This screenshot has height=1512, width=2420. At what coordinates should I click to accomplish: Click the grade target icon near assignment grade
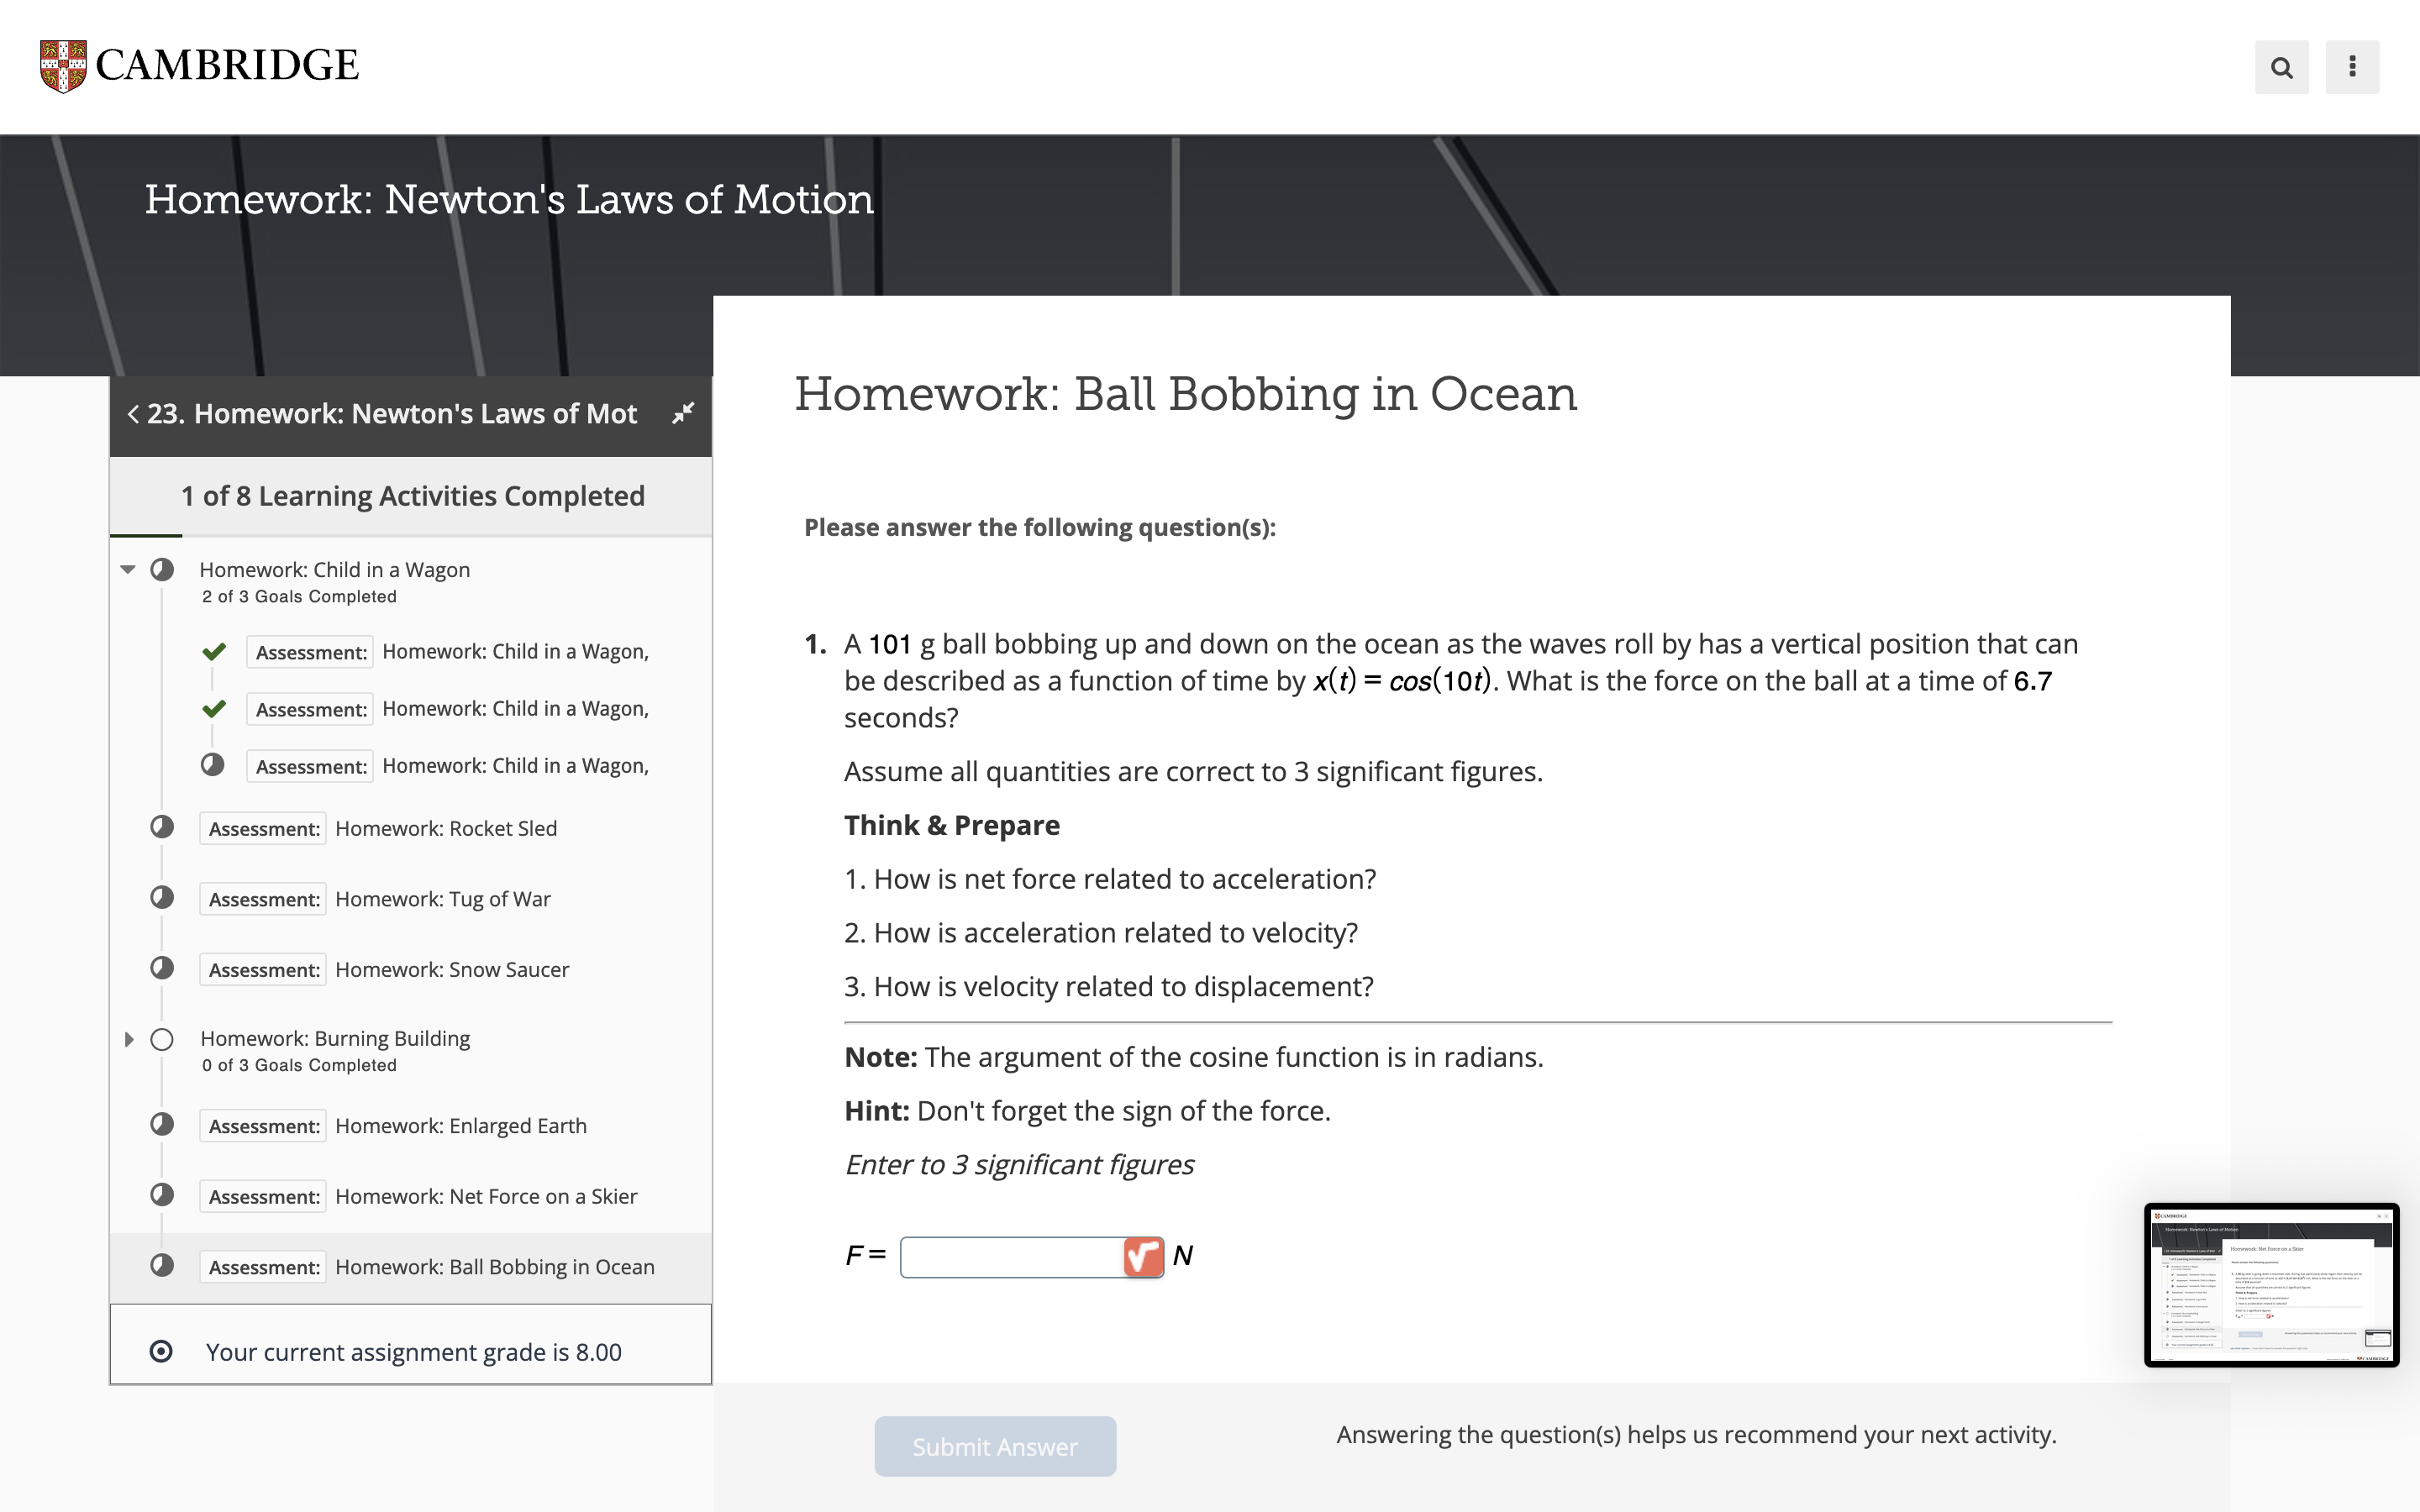pos(161,1351)
